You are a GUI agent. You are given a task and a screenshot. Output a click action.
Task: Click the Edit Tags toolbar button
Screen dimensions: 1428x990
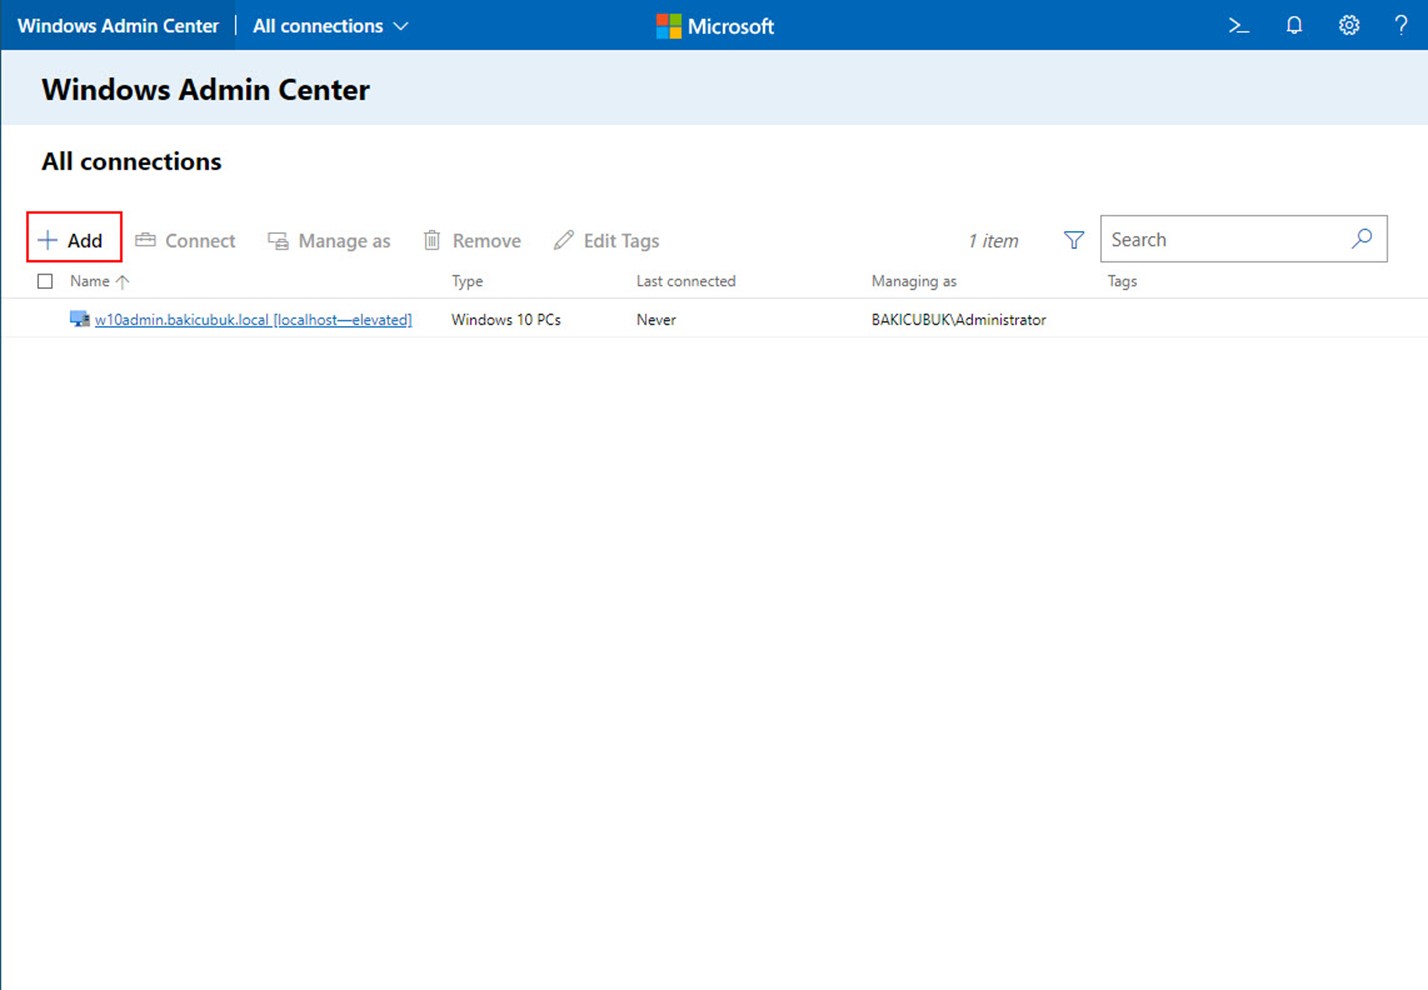click(607, 241)
